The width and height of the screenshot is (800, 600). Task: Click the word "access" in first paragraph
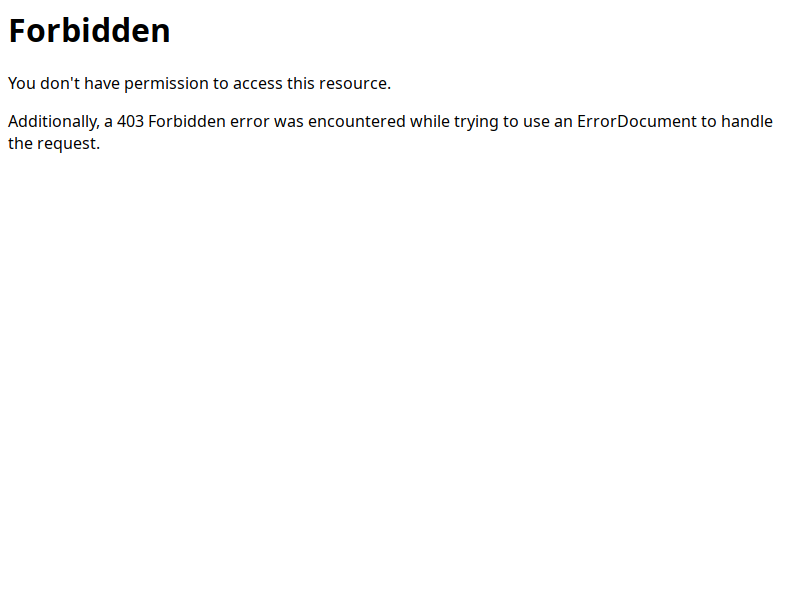(x=258, y=84)
